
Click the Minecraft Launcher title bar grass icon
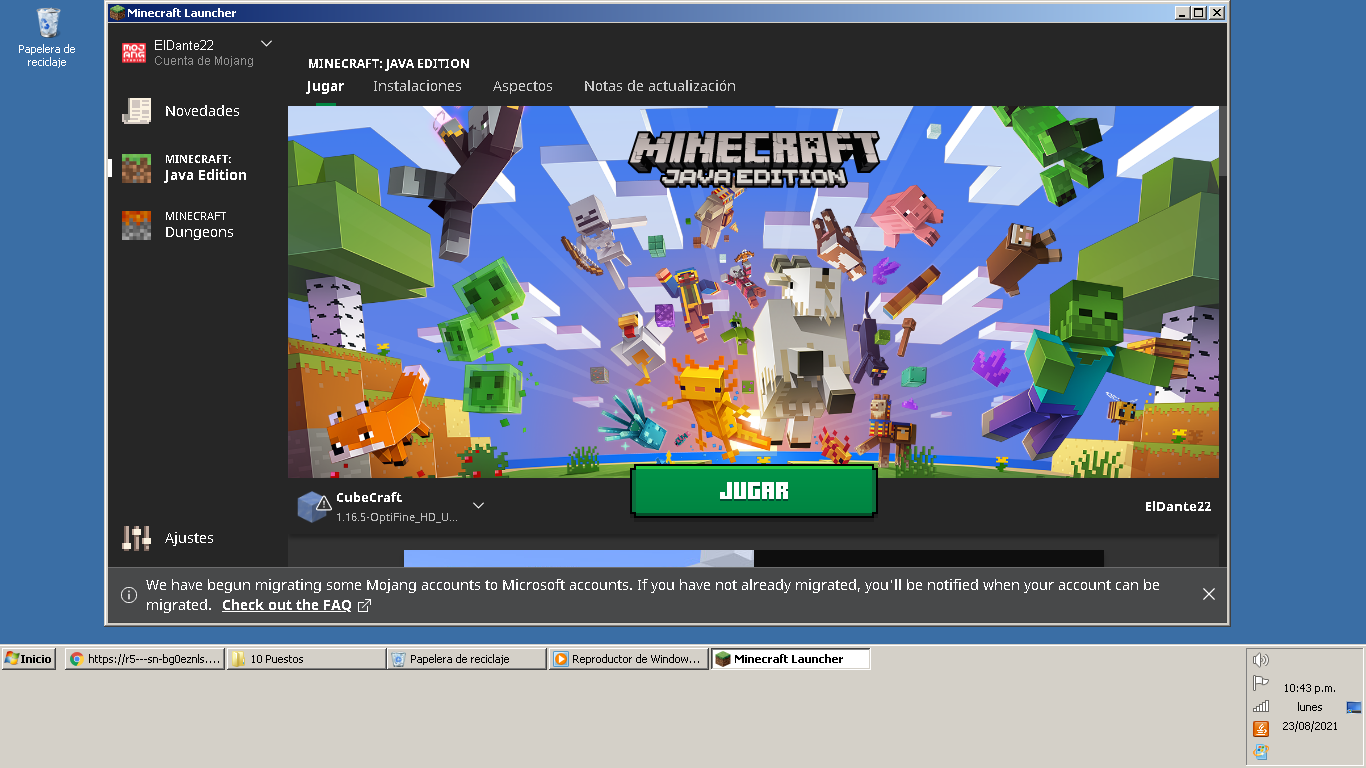(118, 13)
